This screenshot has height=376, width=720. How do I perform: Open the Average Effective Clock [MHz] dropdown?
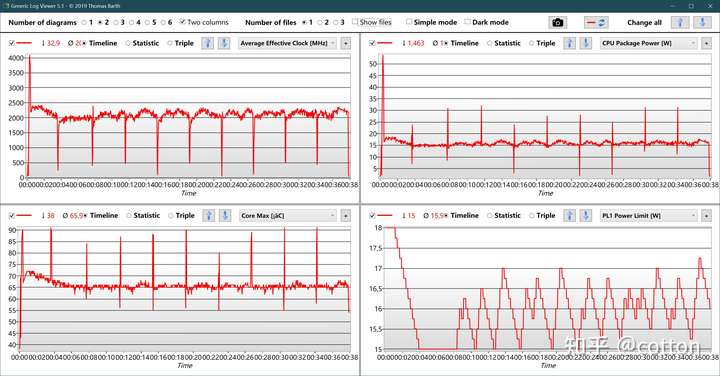(287, 43)
